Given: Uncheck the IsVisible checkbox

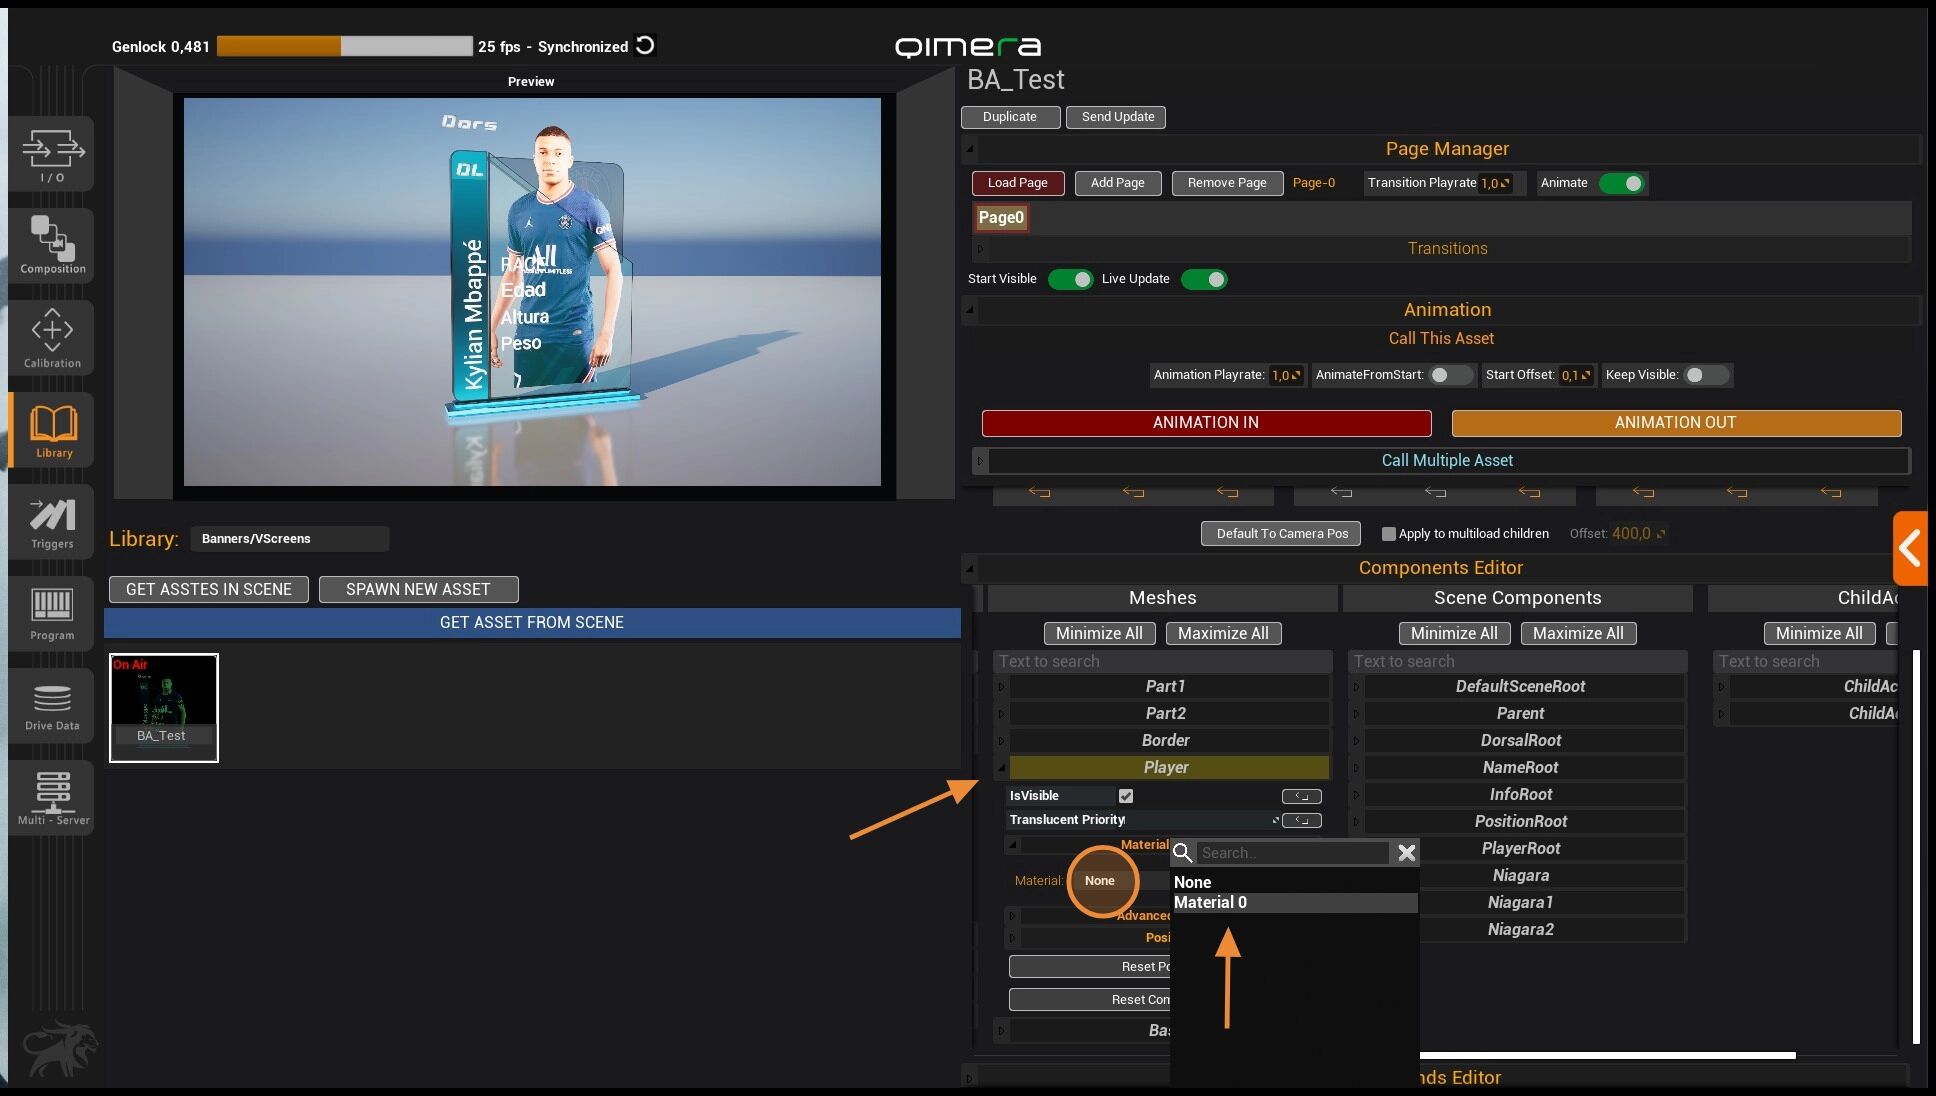Looking at the screenshot, I should click(x=1126, y=796).
